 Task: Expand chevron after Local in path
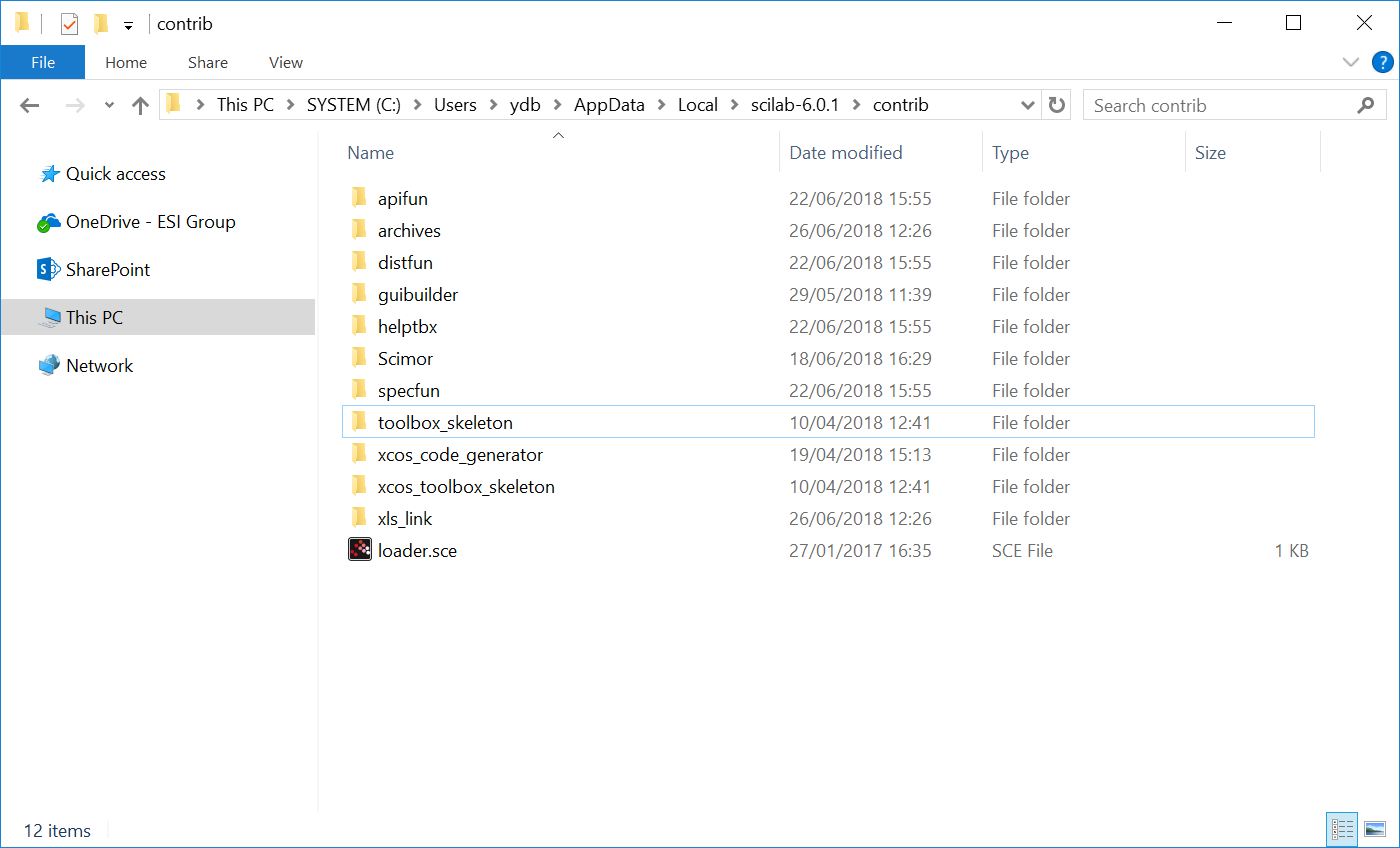tap(734, 105)
